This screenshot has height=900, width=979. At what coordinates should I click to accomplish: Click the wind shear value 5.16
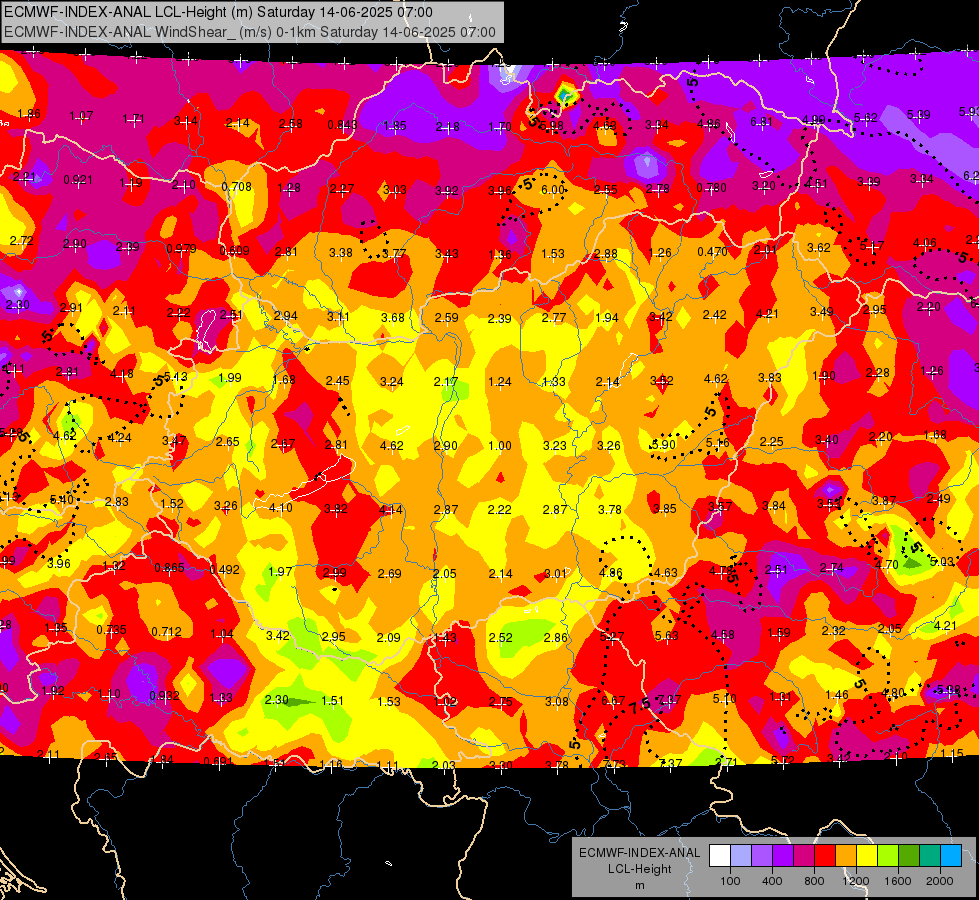[x=717, y=443]
